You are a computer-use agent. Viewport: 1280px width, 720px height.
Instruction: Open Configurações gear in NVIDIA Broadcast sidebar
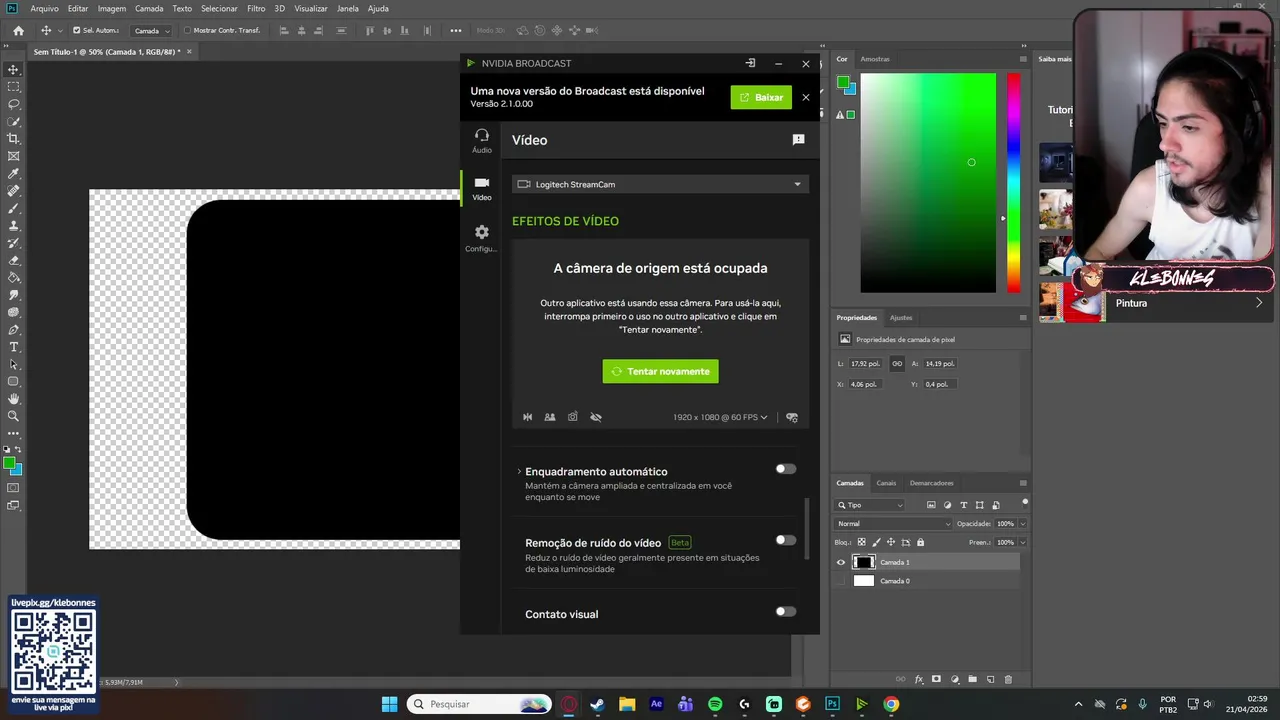click(x=482, y=238)
